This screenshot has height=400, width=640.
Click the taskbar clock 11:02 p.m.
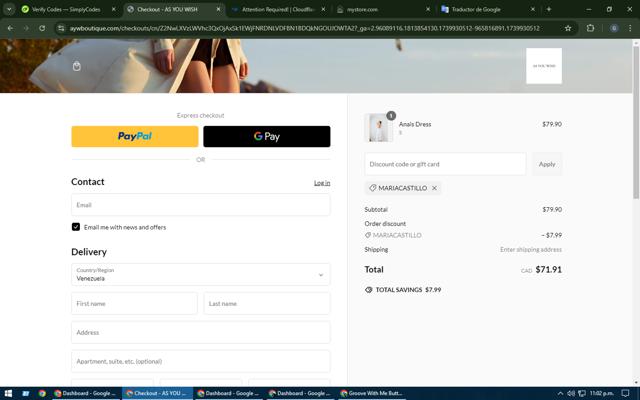click(602, 393)
